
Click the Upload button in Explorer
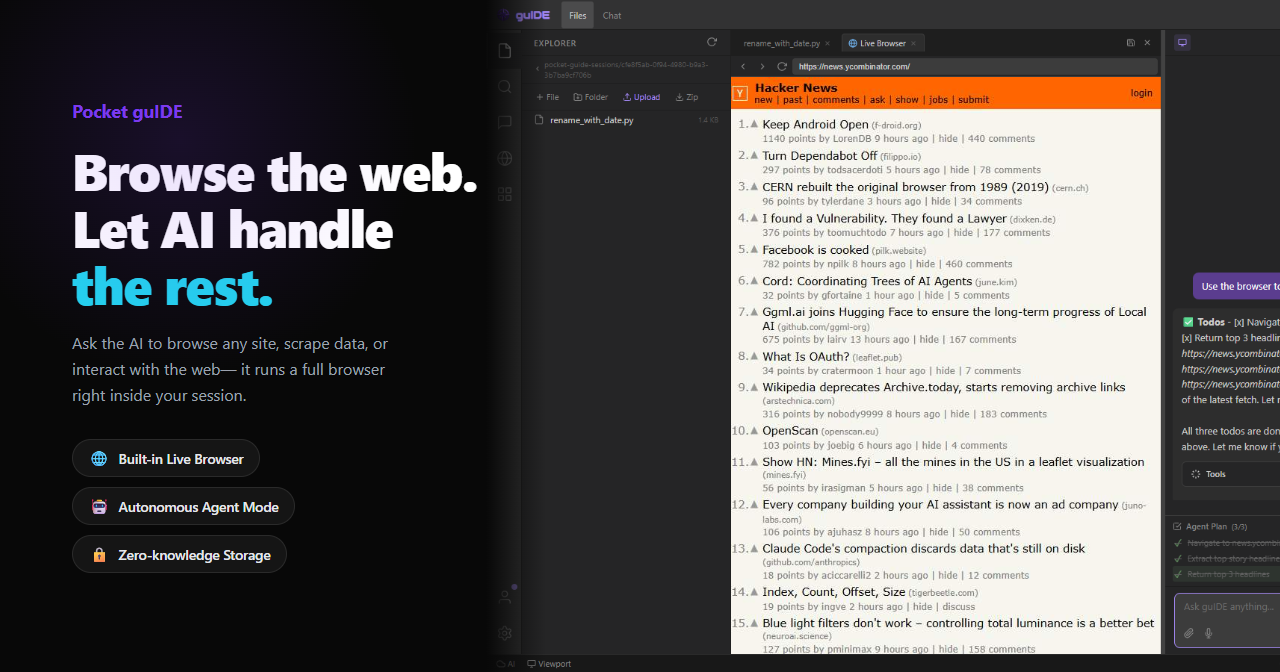[x=641, y=97]
